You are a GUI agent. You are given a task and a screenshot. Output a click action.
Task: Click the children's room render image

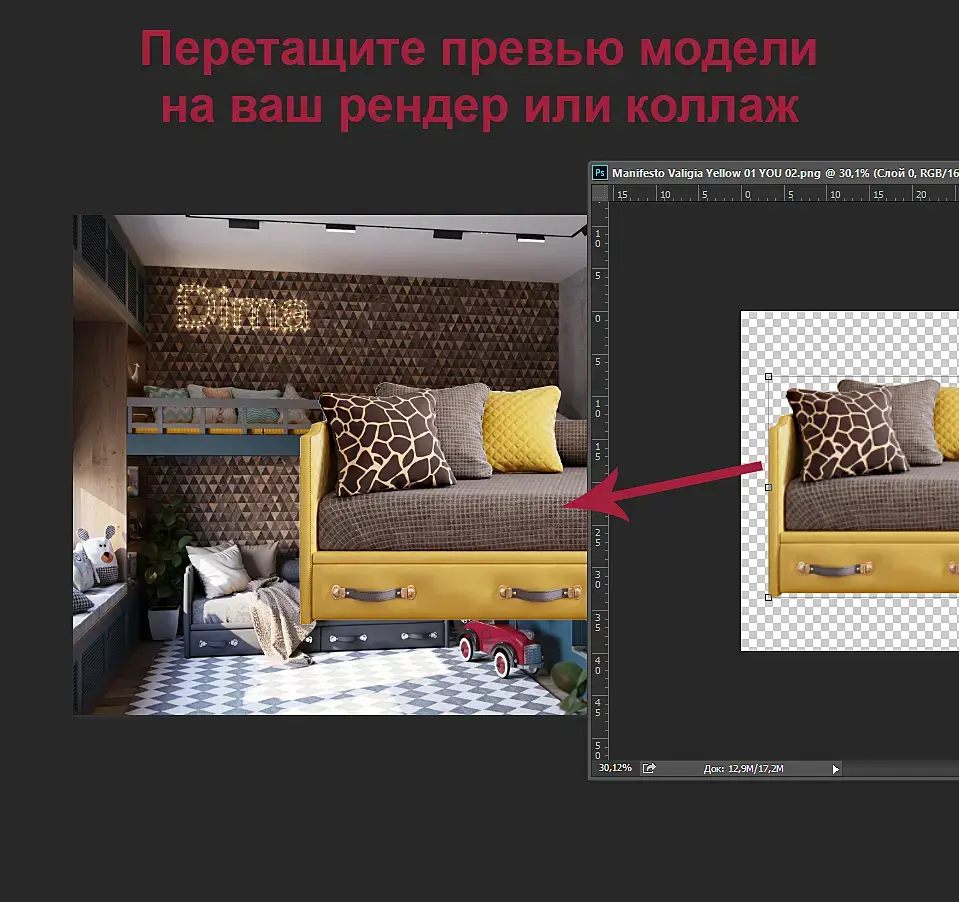(x=330, y=465)
